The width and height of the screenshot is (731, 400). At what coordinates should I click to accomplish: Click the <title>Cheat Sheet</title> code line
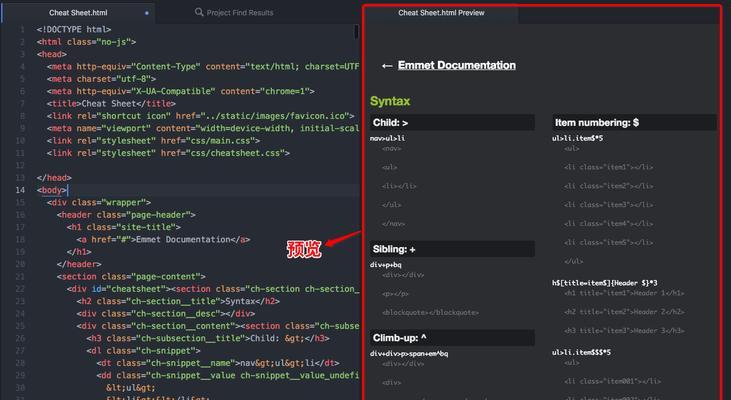111,103
